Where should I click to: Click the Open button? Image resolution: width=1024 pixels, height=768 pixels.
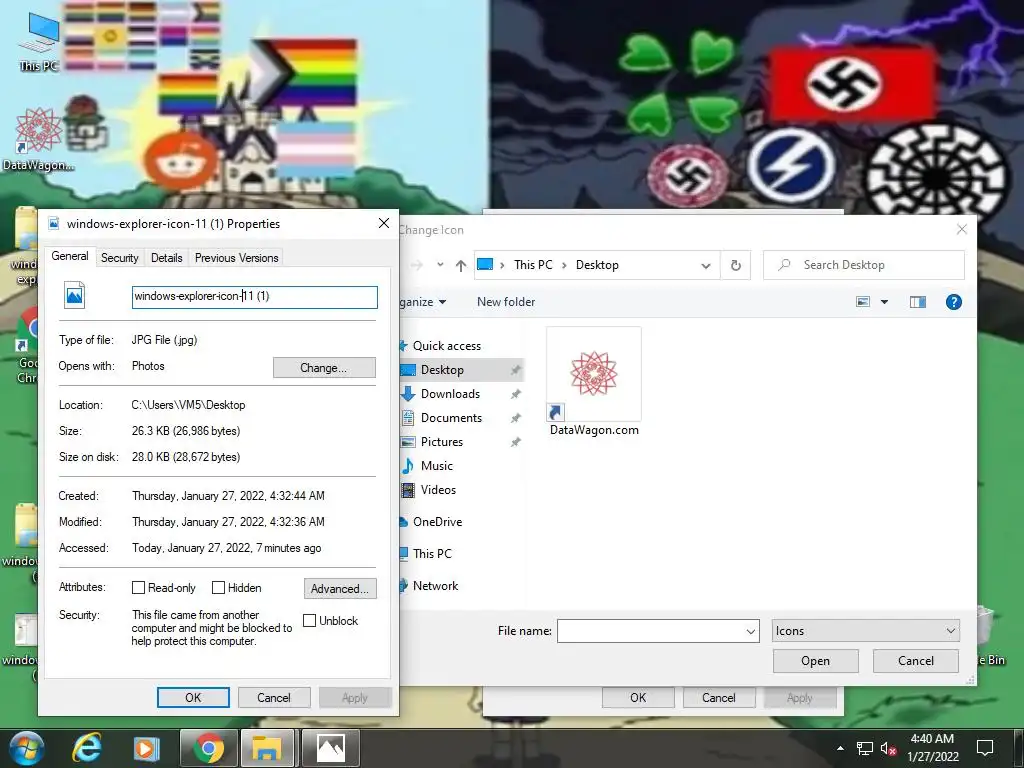tap(815, 661)
